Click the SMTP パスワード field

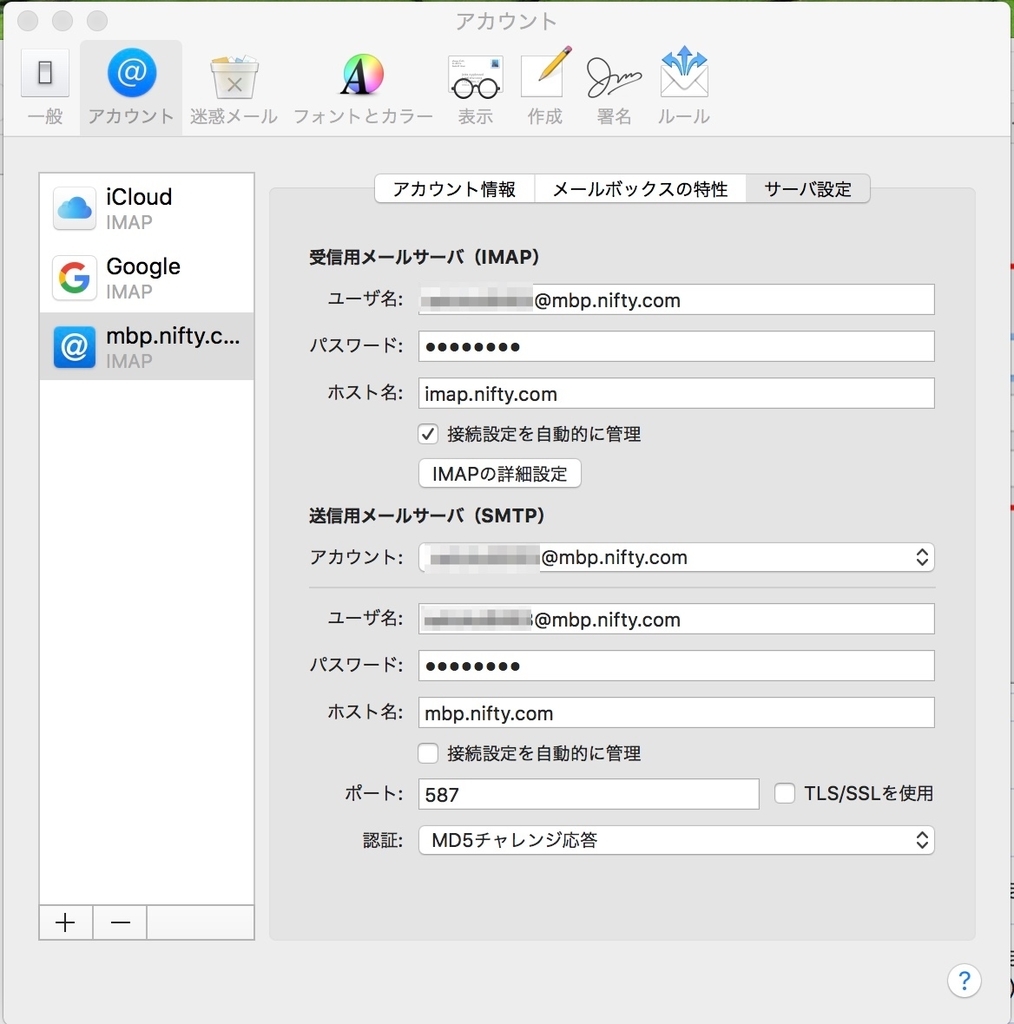click(676, 665)
